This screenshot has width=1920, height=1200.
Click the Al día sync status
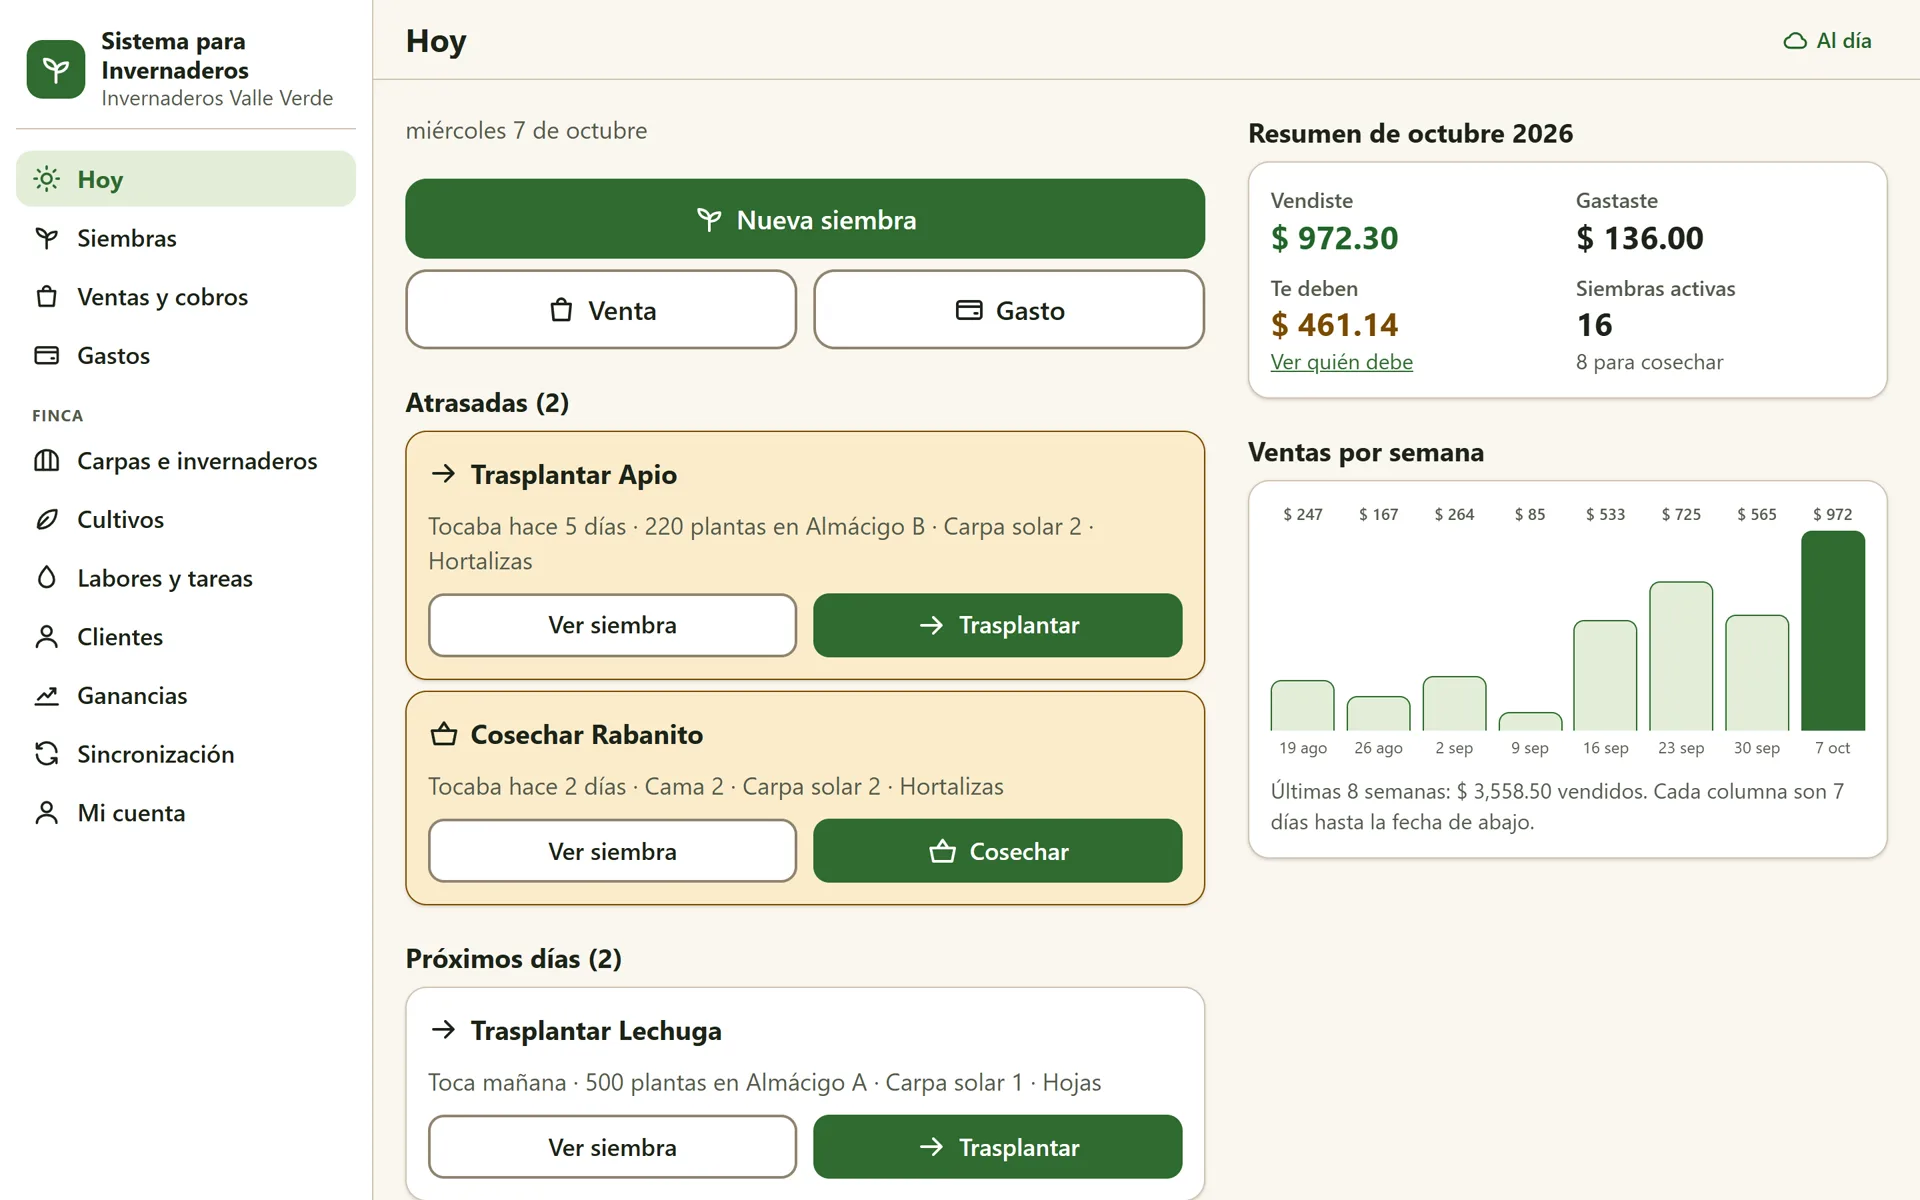pos(1828,41)
